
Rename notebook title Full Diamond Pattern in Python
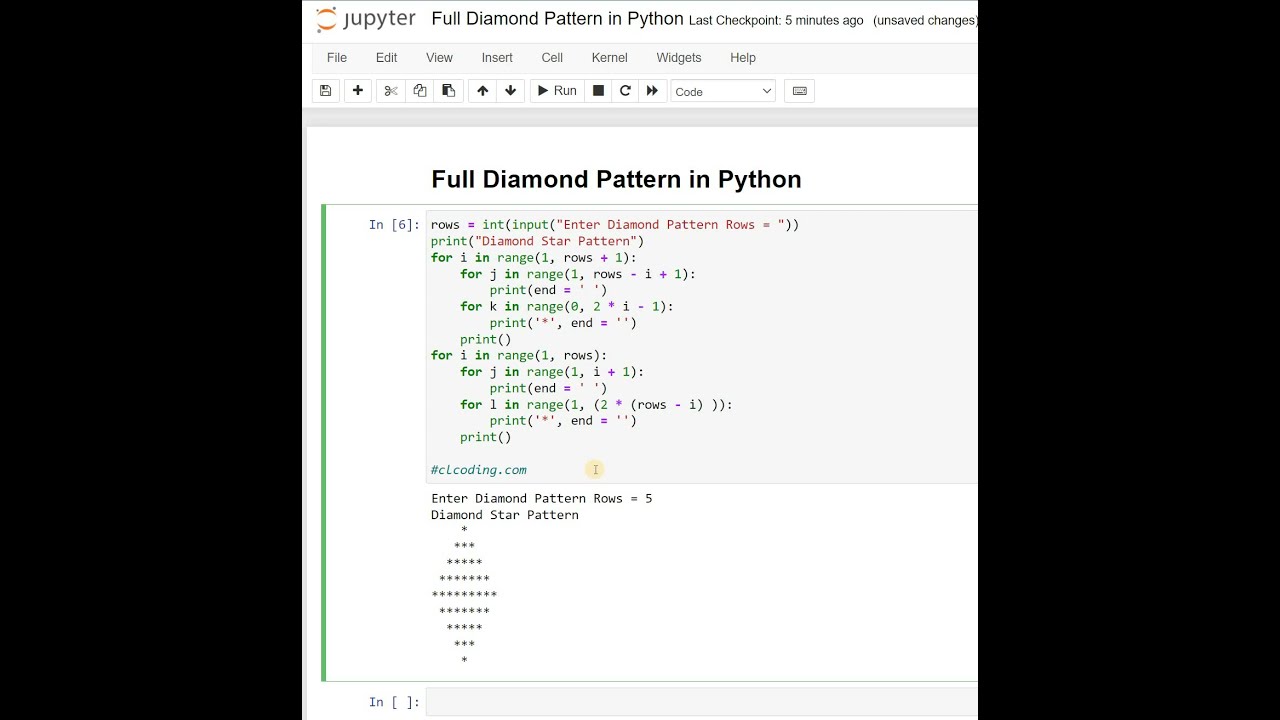[557, 19]
